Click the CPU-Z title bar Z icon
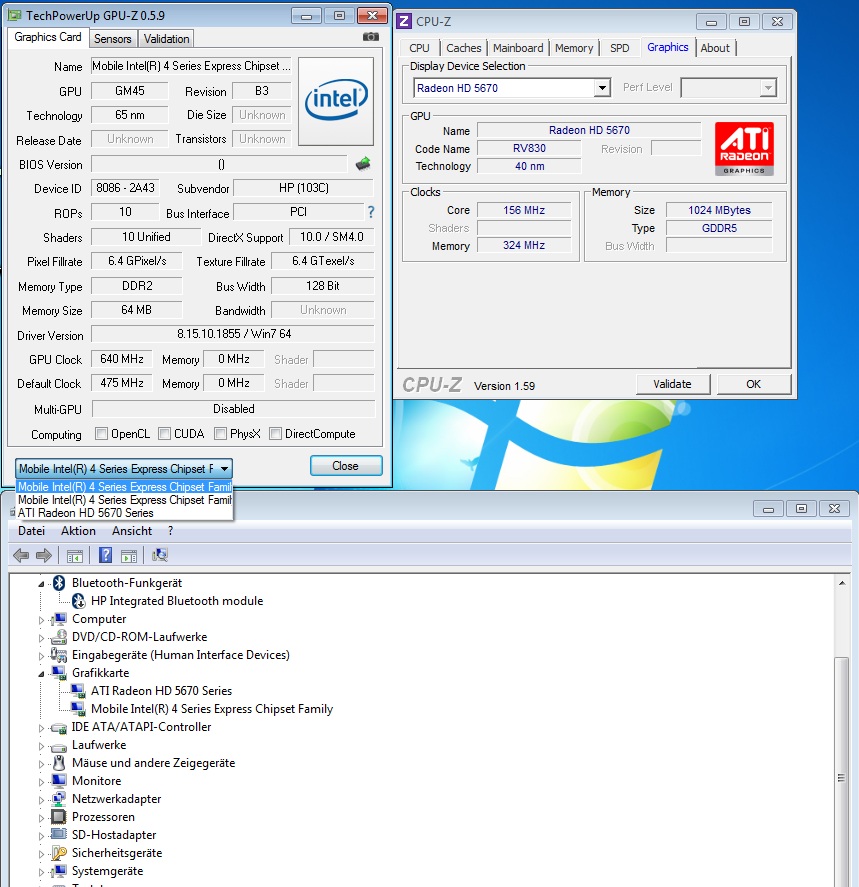The height and width of the screenshot is (887, 859). (404, 21)
